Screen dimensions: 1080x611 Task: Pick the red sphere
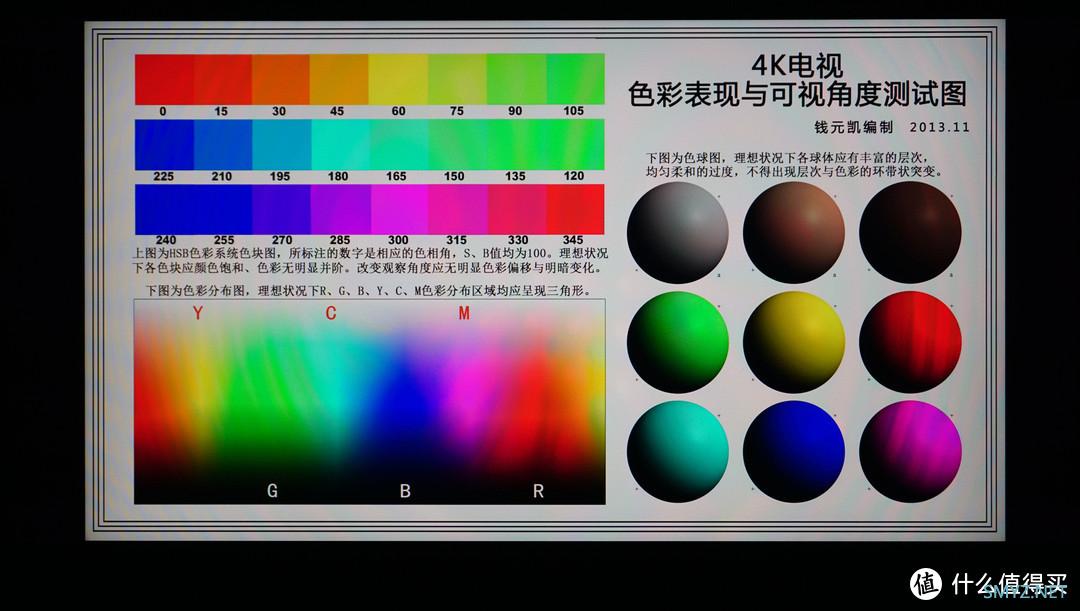click(910, 342)
